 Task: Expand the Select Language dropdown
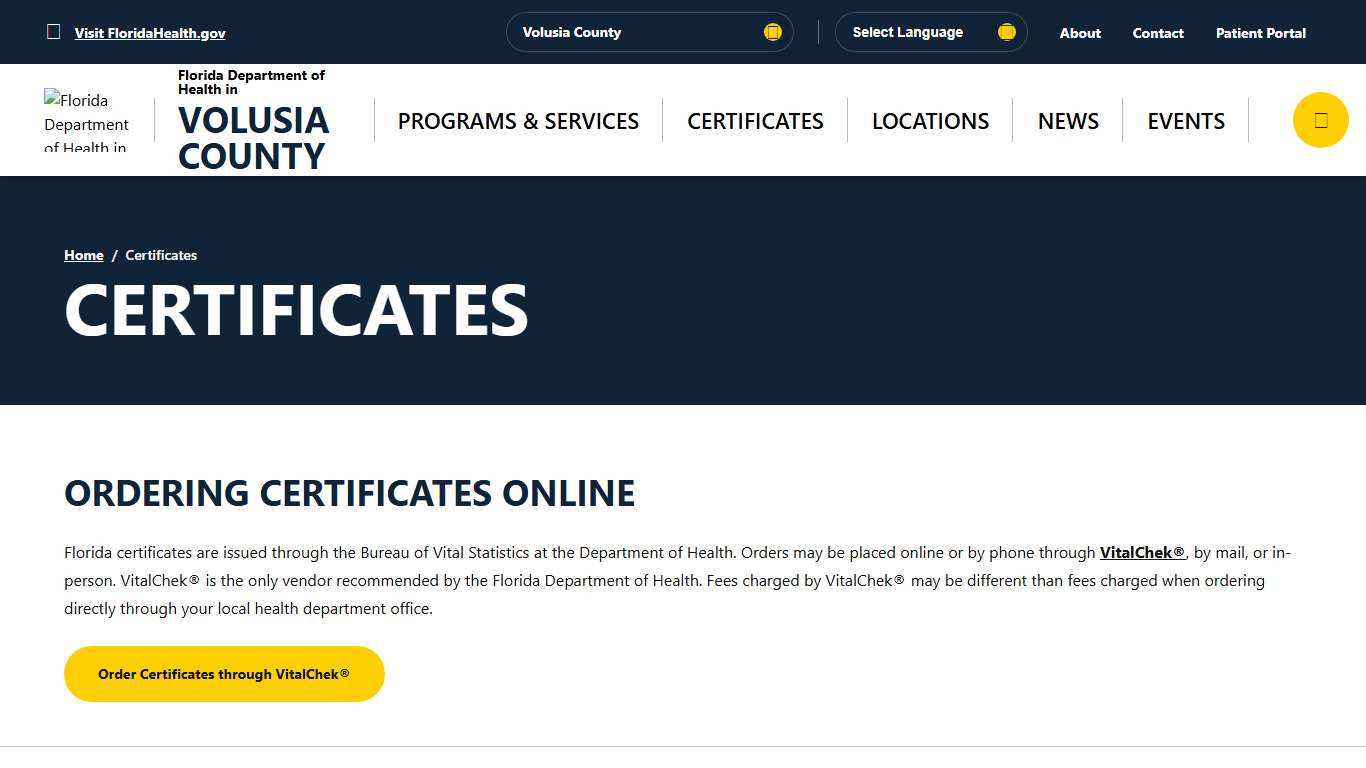coord(930,31)
